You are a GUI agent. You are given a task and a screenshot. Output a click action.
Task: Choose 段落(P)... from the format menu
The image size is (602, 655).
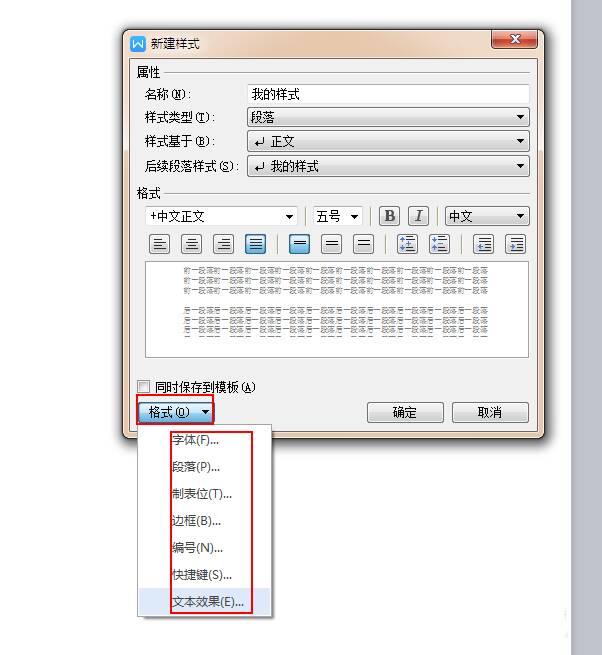point(204,467)
